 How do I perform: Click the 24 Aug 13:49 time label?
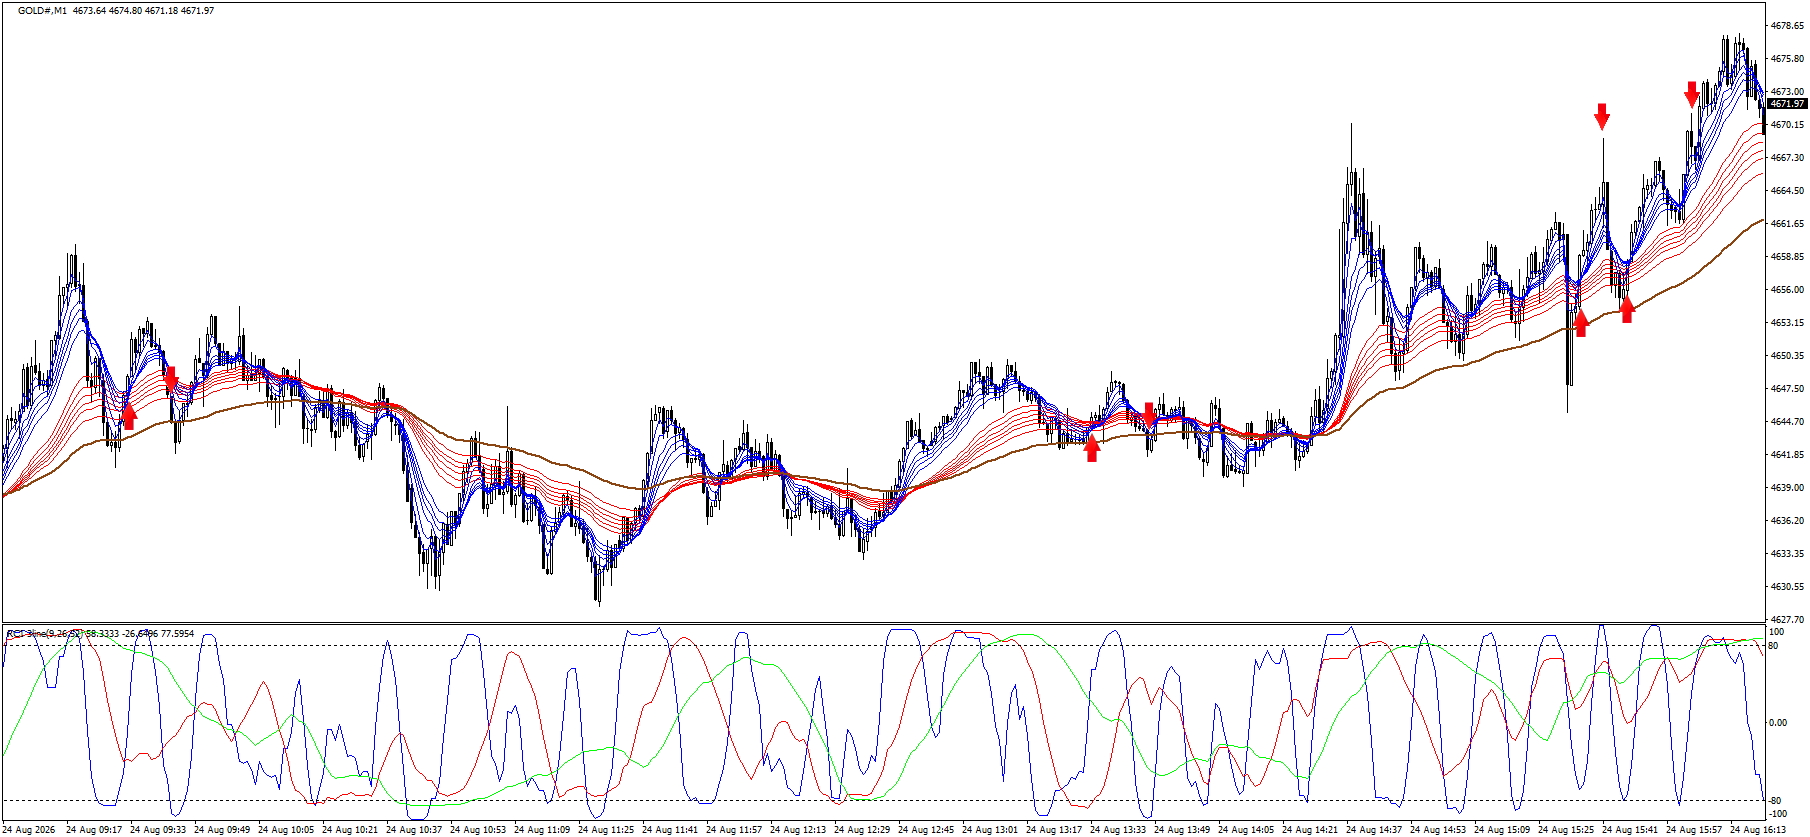[x=1182, y=830]
